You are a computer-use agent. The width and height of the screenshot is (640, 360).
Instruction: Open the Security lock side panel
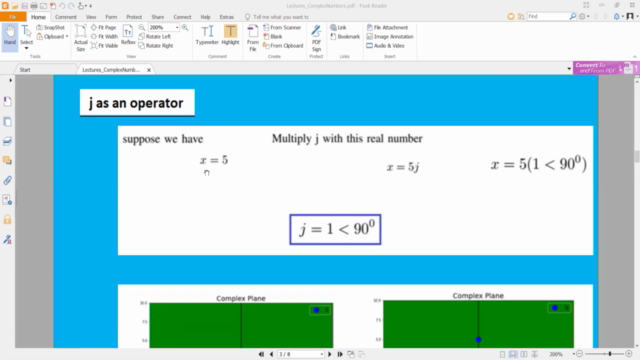click(x=7, y=220)
